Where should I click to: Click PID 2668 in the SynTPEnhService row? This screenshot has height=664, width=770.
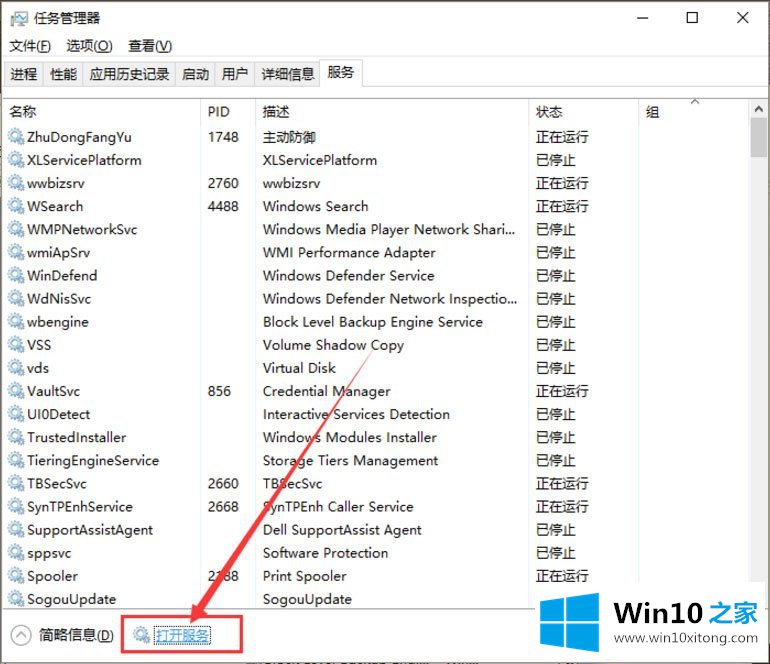(223, 506)
